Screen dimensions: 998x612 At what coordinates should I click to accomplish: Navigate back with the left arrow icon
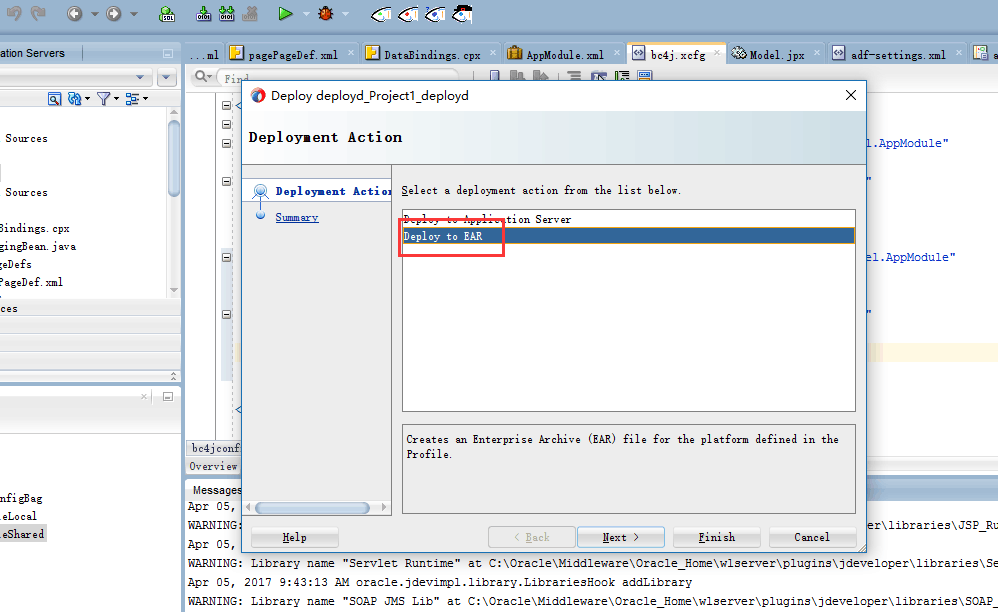(74, 13)
